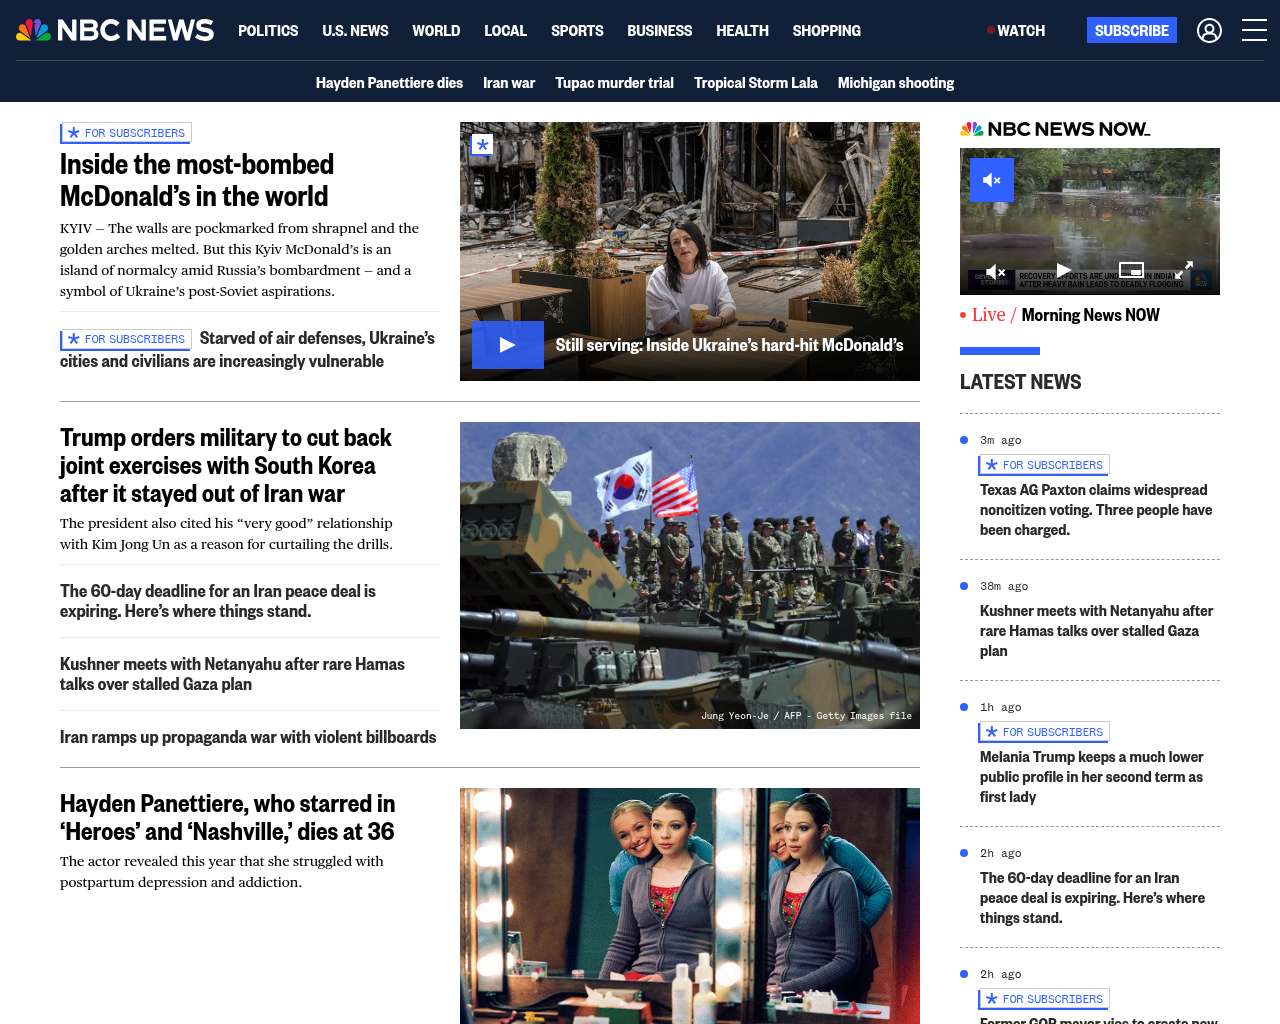Click the For Subscribers badge above the McDonald's headline
This screenshot has width=1280, height=1024.
[x=126, y=133]
